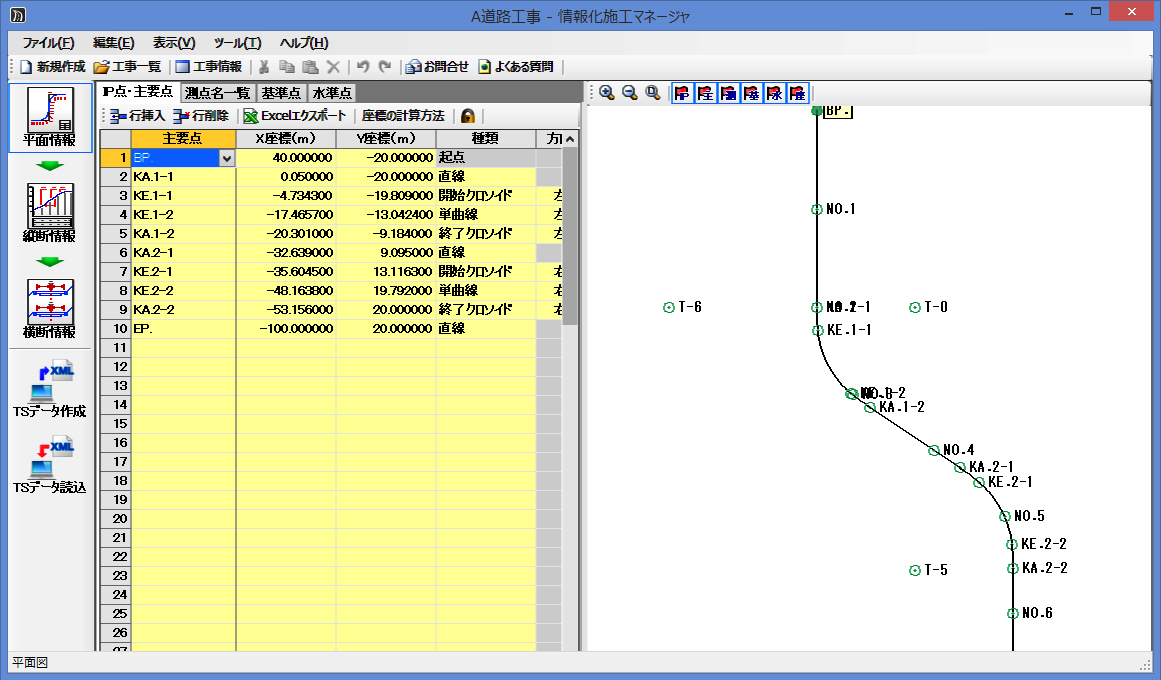Open the 工事情報 project information
The image size is (1161, 680).
tap(208, 67)
